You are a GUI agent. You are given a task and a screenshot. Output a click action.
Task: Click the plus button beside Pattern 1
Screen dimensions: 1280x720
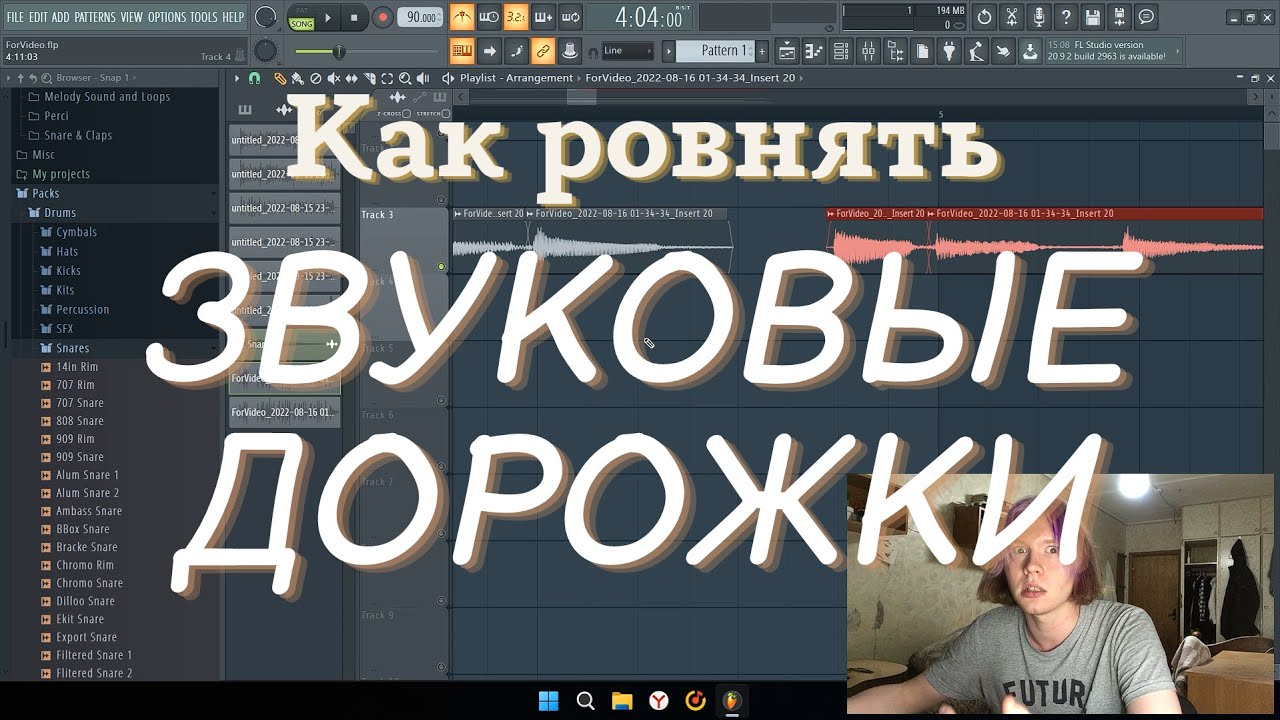(762, 50)
